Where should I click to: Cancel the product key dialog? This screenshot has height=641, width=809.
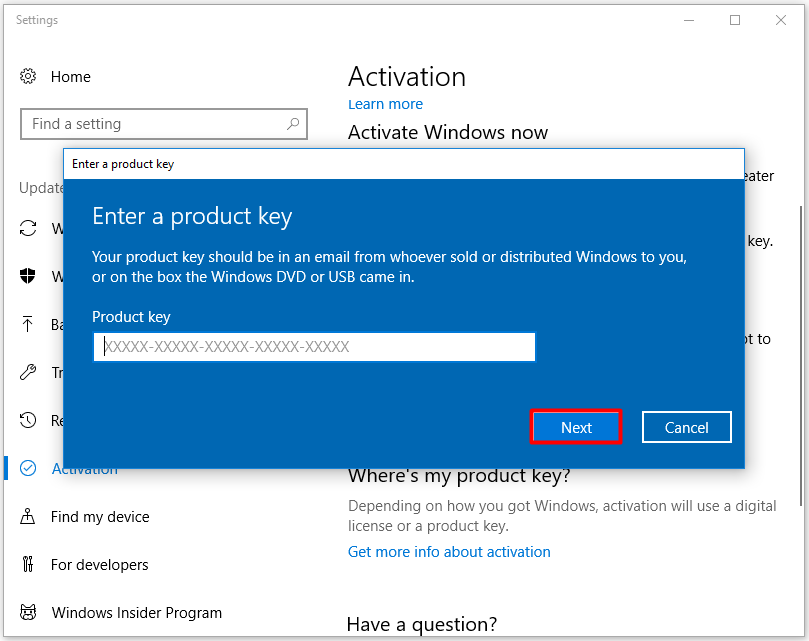(687, 427)
